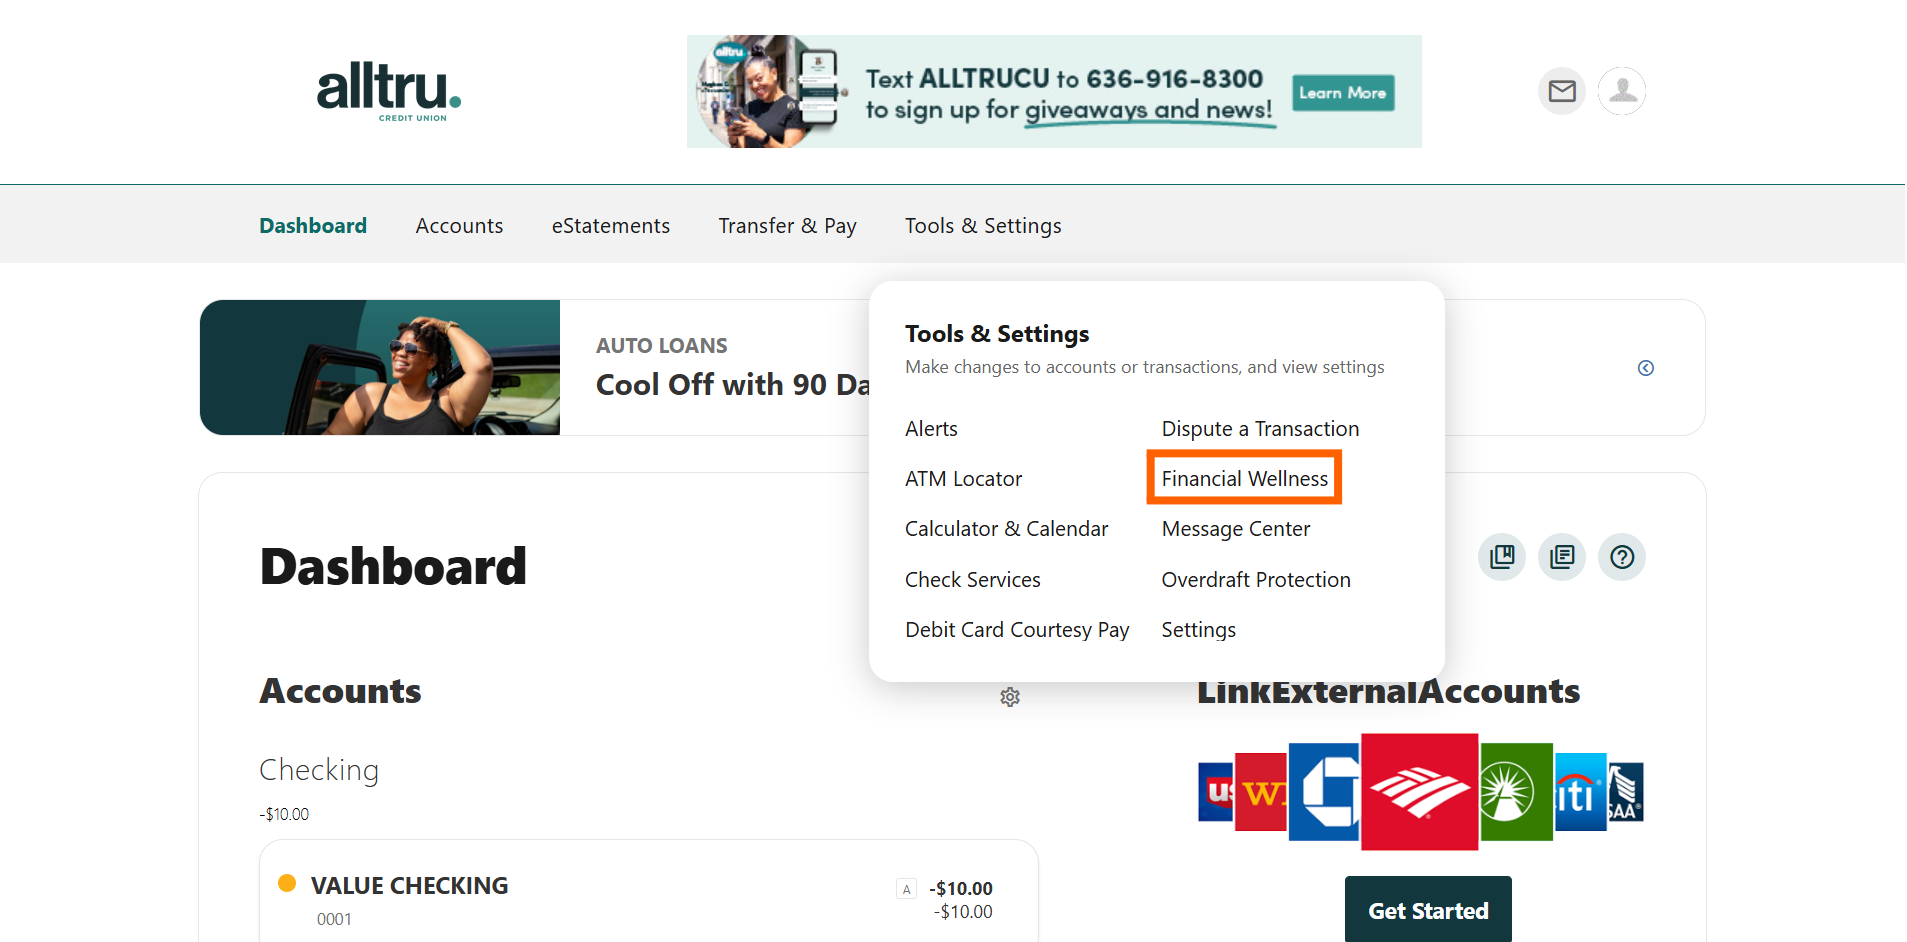The width and height of the screenshot is (1907, 942).
Task: Click the Chase bank logo
Action: click(1325, 792)
